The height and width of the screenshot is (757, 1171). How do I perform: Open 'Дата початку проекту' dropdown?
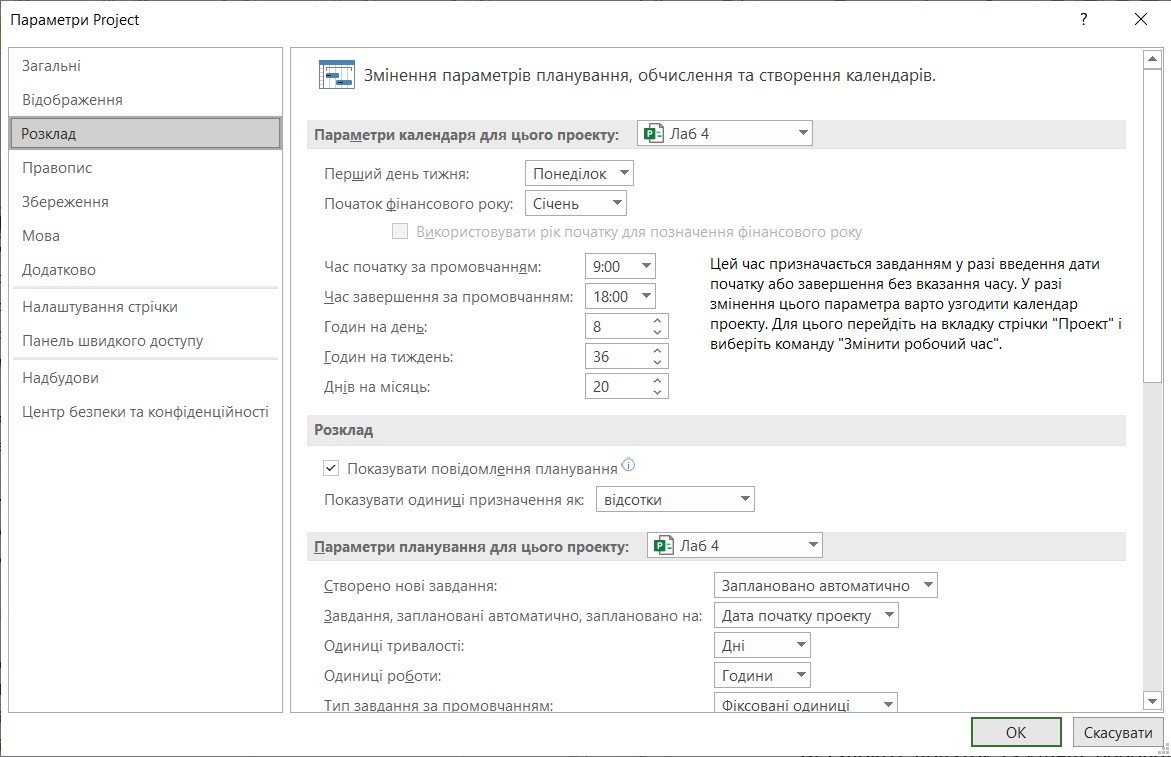click(x=806, y=615)
